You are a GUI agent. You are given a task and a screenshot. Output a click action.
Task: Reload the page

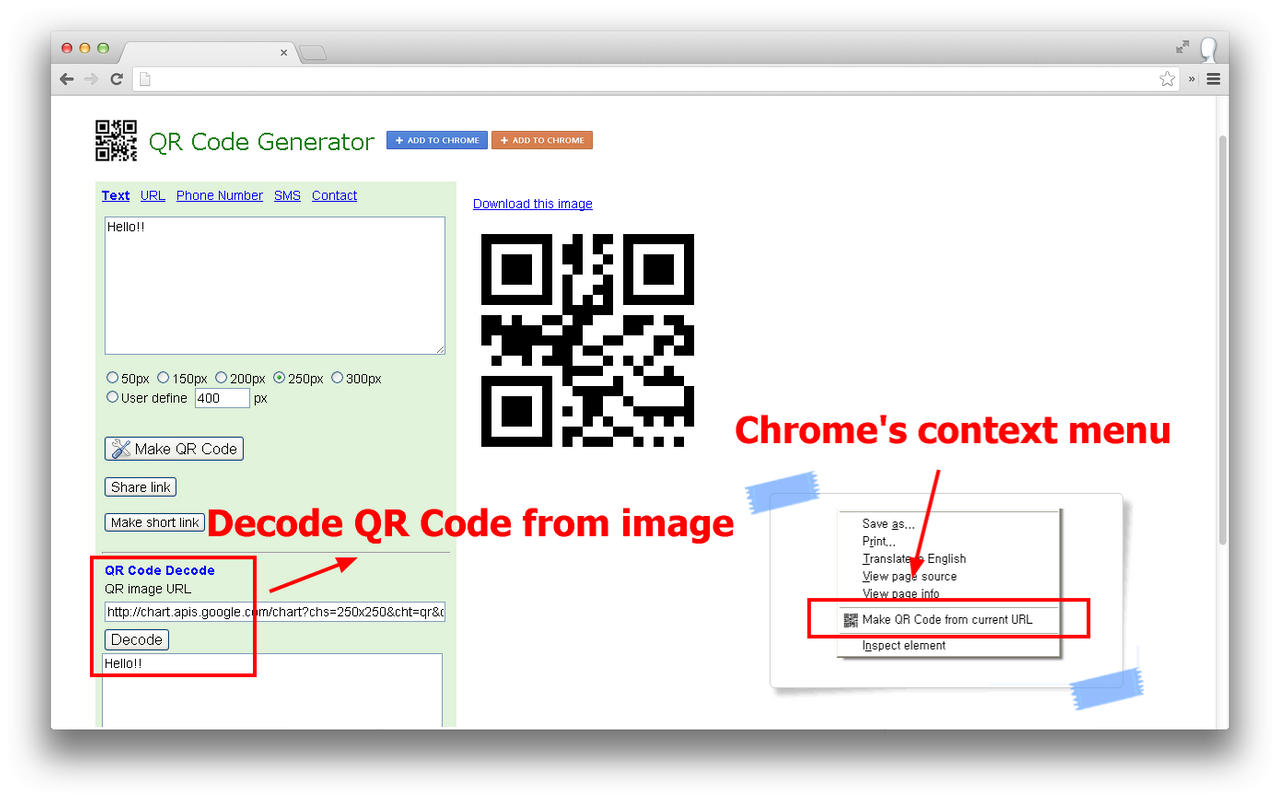click(117, 78)
